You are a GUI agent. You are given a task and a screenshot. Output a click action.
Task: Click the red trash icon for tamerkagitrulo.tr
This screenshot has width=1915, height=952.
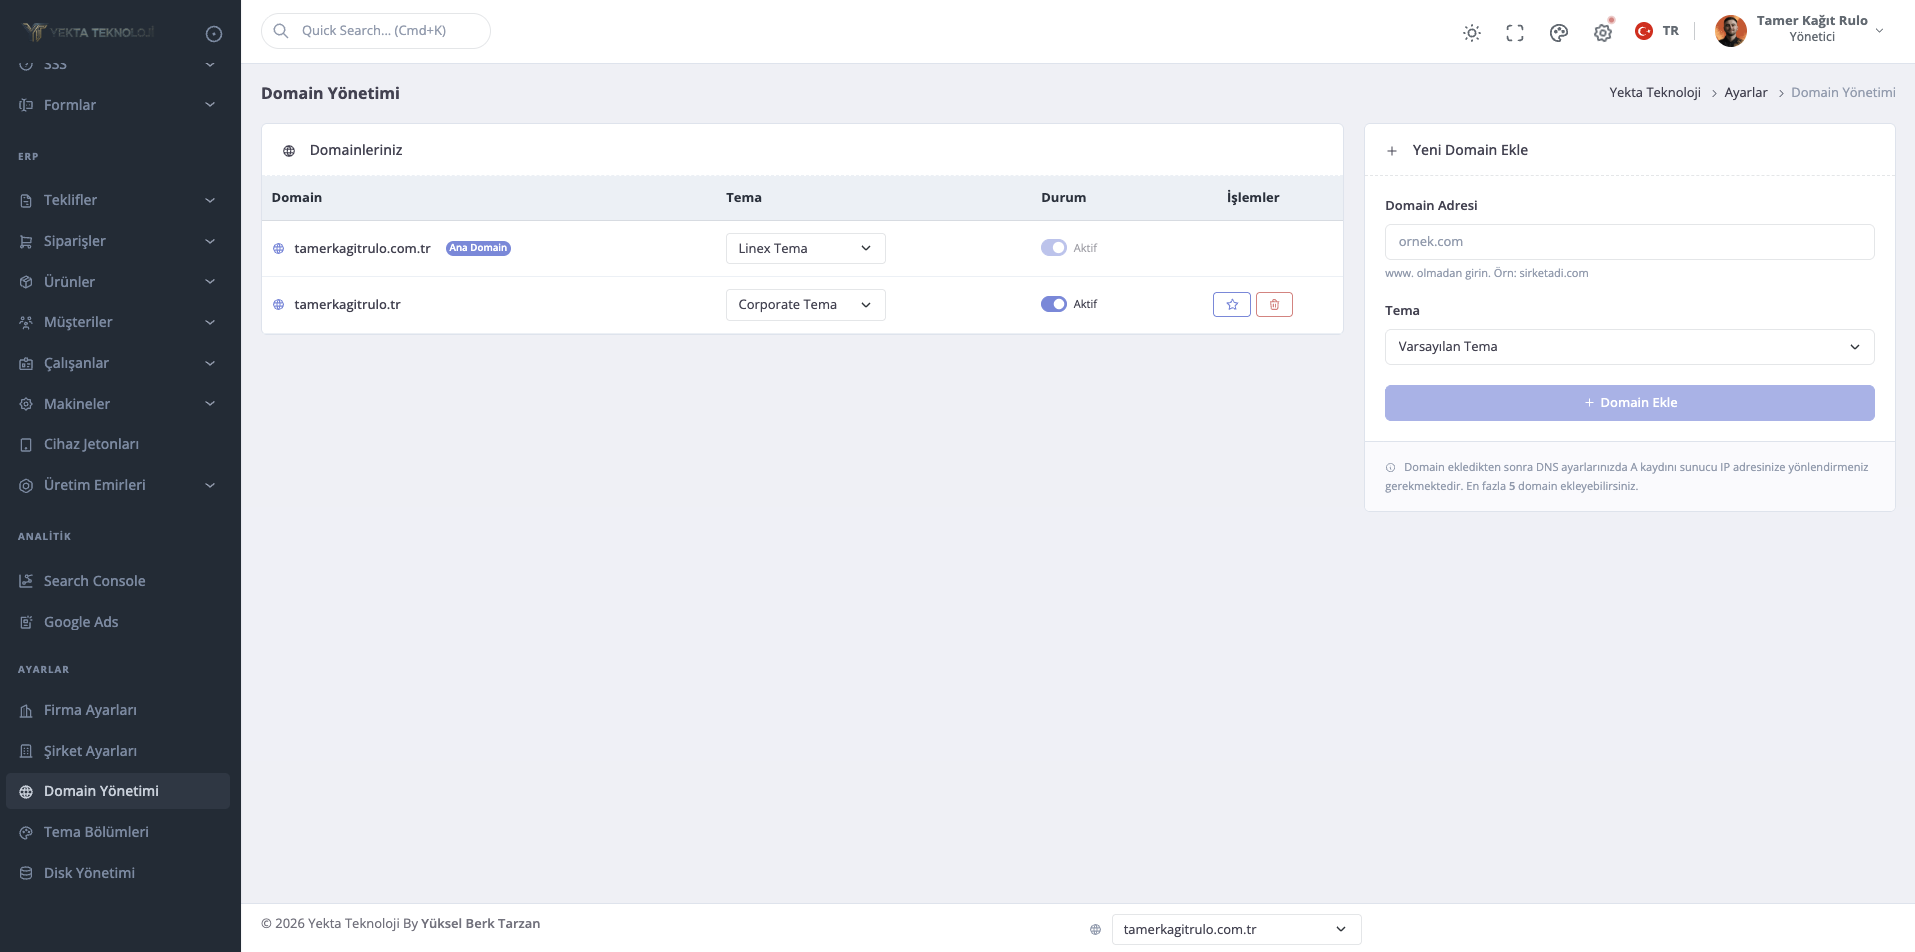pyautogui.click(x=1274, y=305)
